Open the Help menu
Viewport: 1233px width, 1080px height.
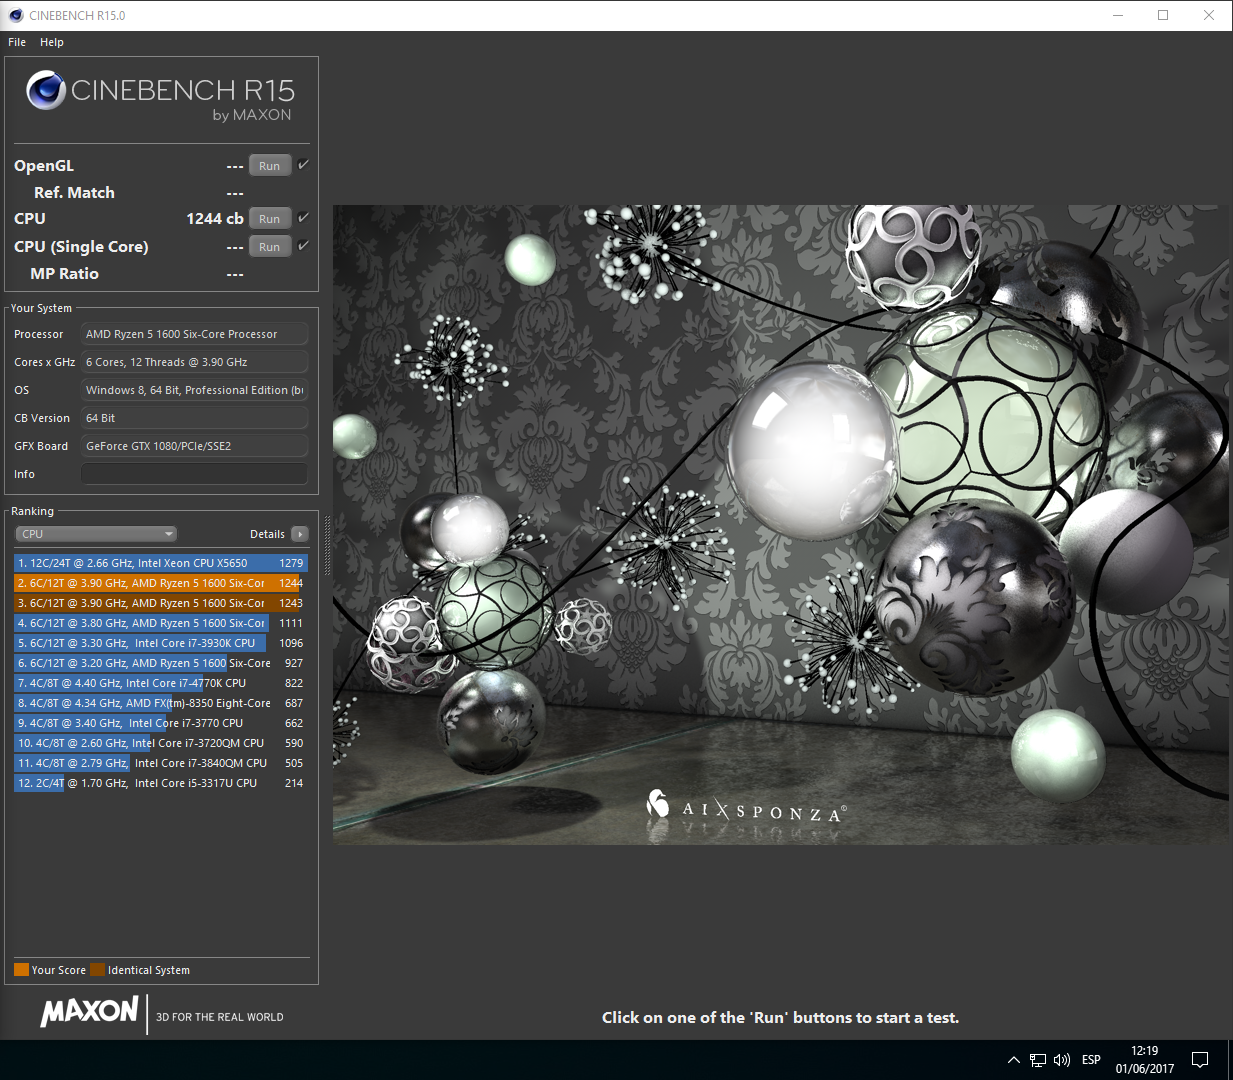pos(52,42)
